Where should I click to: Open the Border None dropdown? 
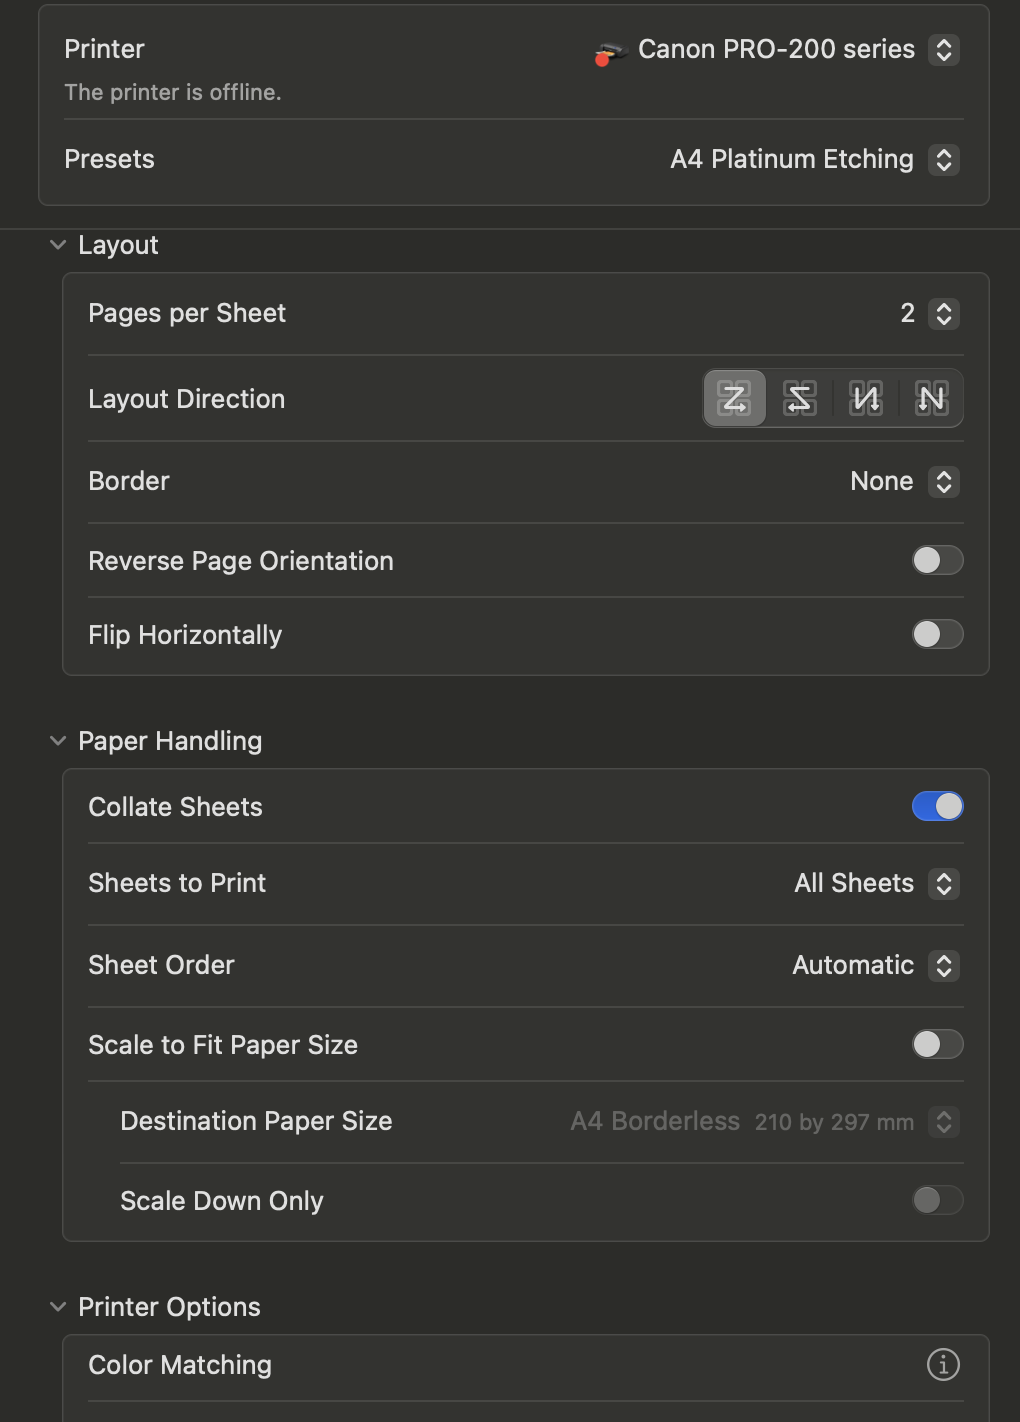pos(905,482)
